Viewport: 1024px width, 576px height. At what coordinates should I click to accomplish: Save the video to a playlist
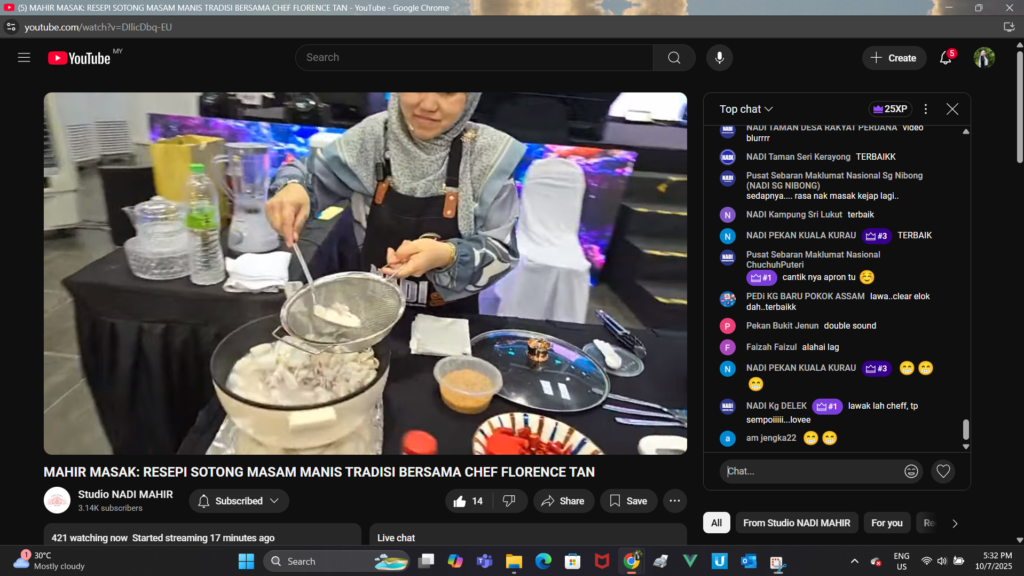(x=628, y=501)
